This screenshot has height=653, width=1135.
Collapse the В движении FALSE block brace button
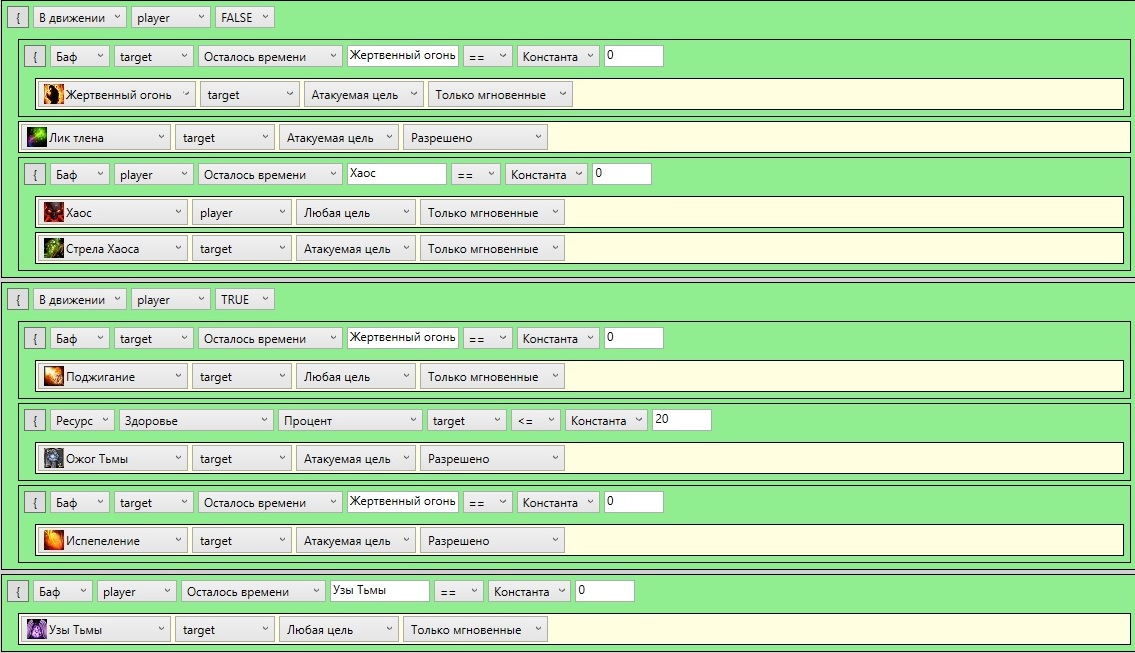(18, 19)
